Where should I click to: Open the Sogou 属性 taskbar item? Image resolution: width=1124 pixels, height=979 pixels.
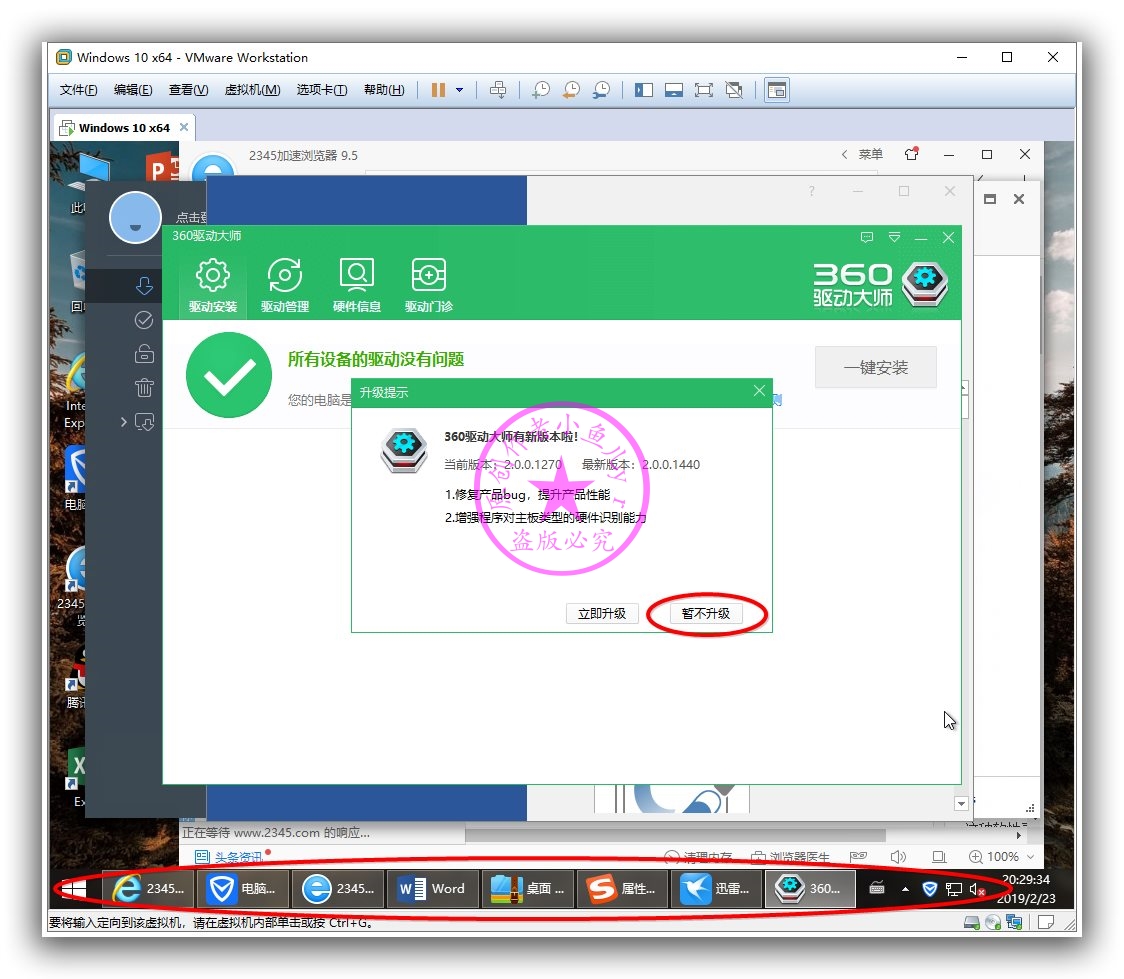621,889
